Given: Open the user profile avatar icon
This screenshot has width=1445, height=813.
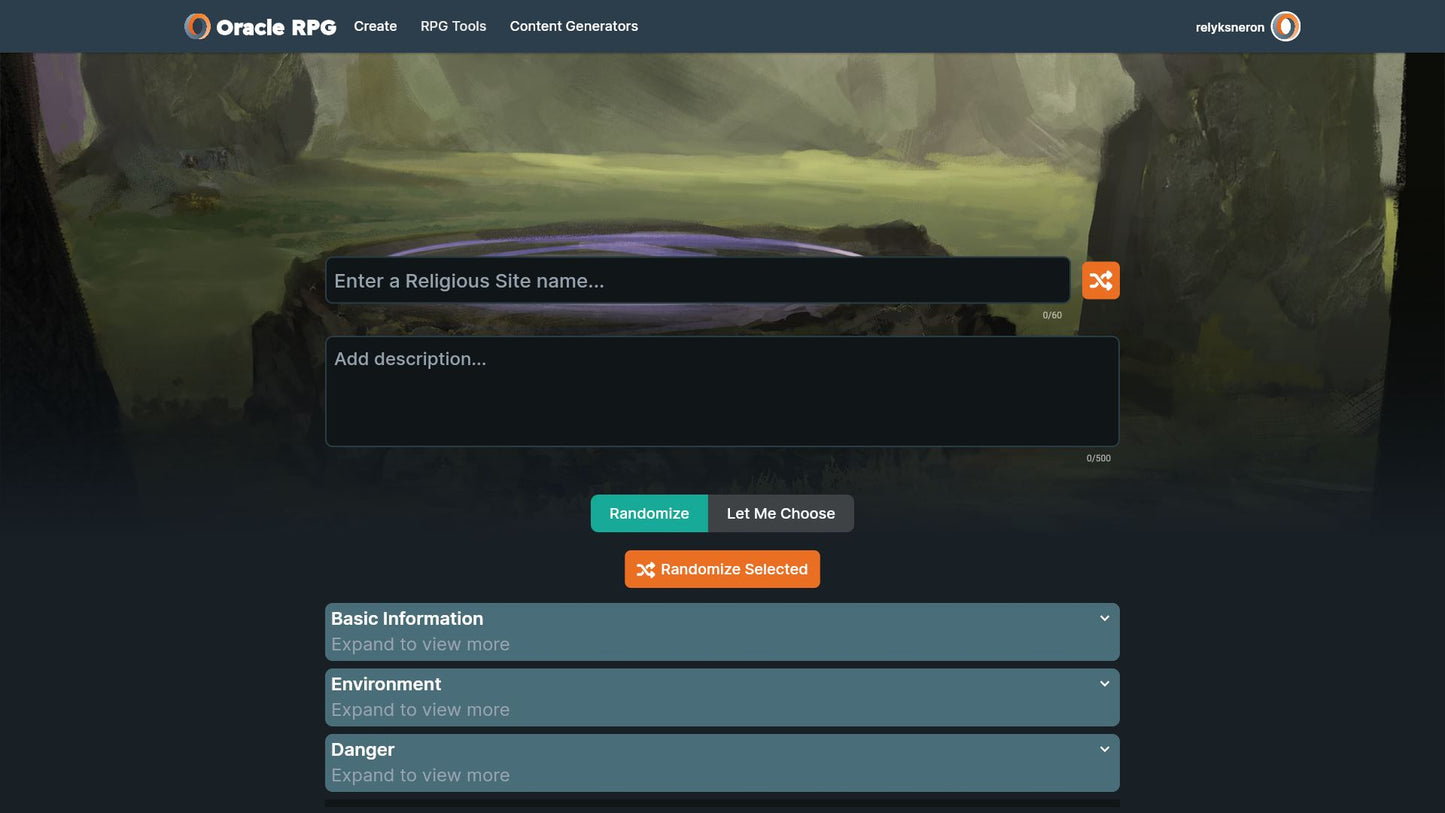Looking at the screenshot, I should coord(1284,26).
